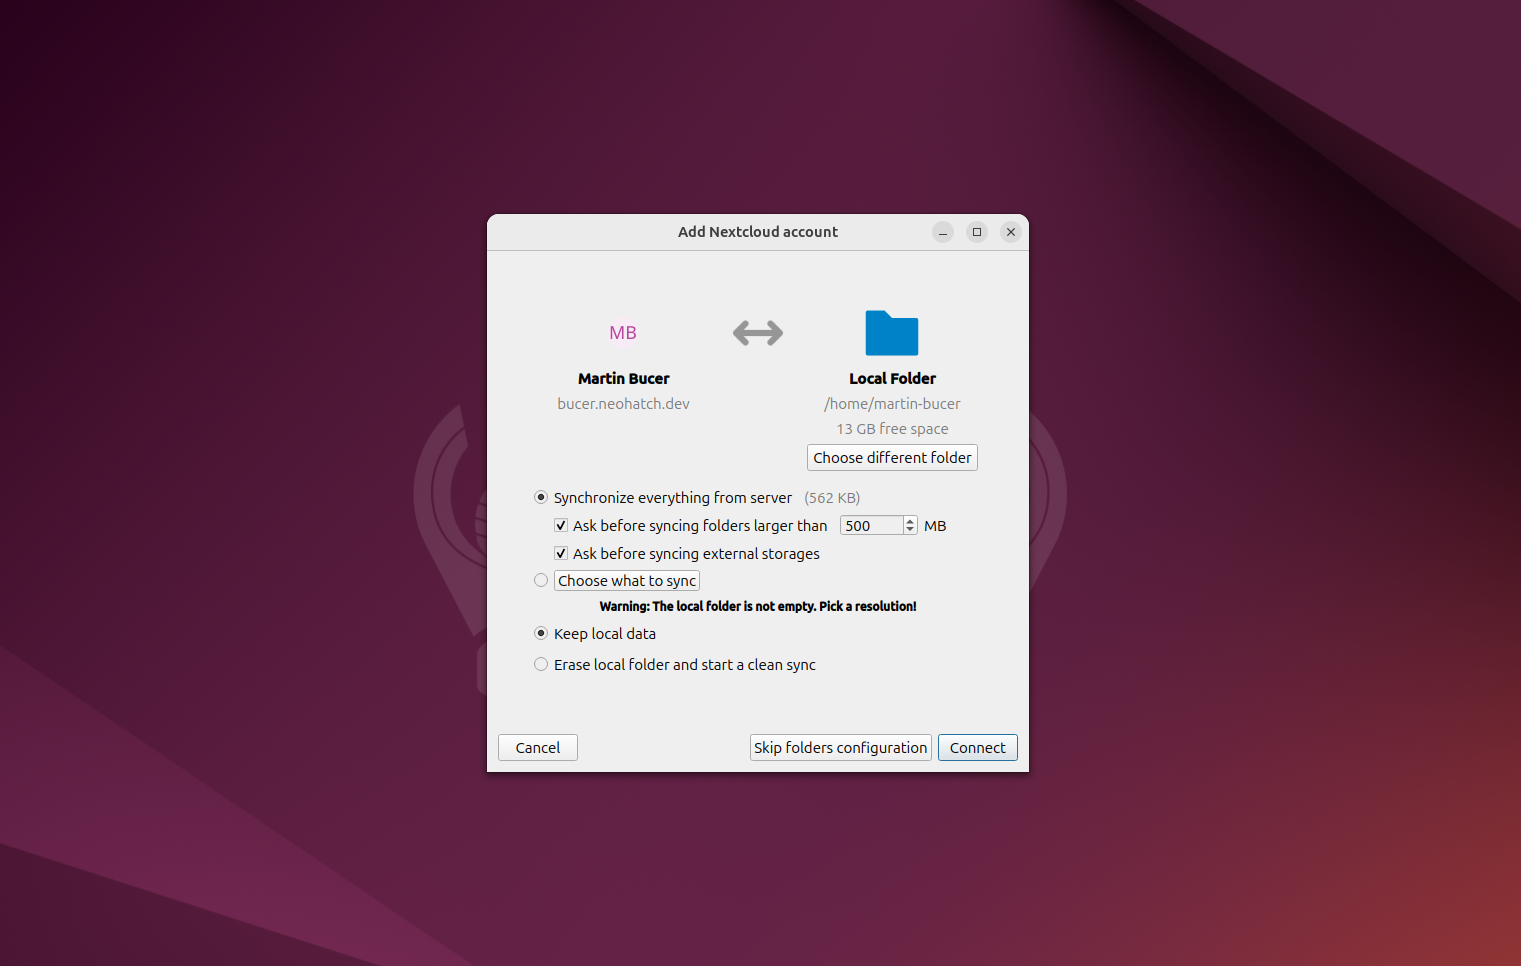The width and height of the screenshot is (1521, 966).
Task: Click the Choose what to sync button
Action: point(627,581)
